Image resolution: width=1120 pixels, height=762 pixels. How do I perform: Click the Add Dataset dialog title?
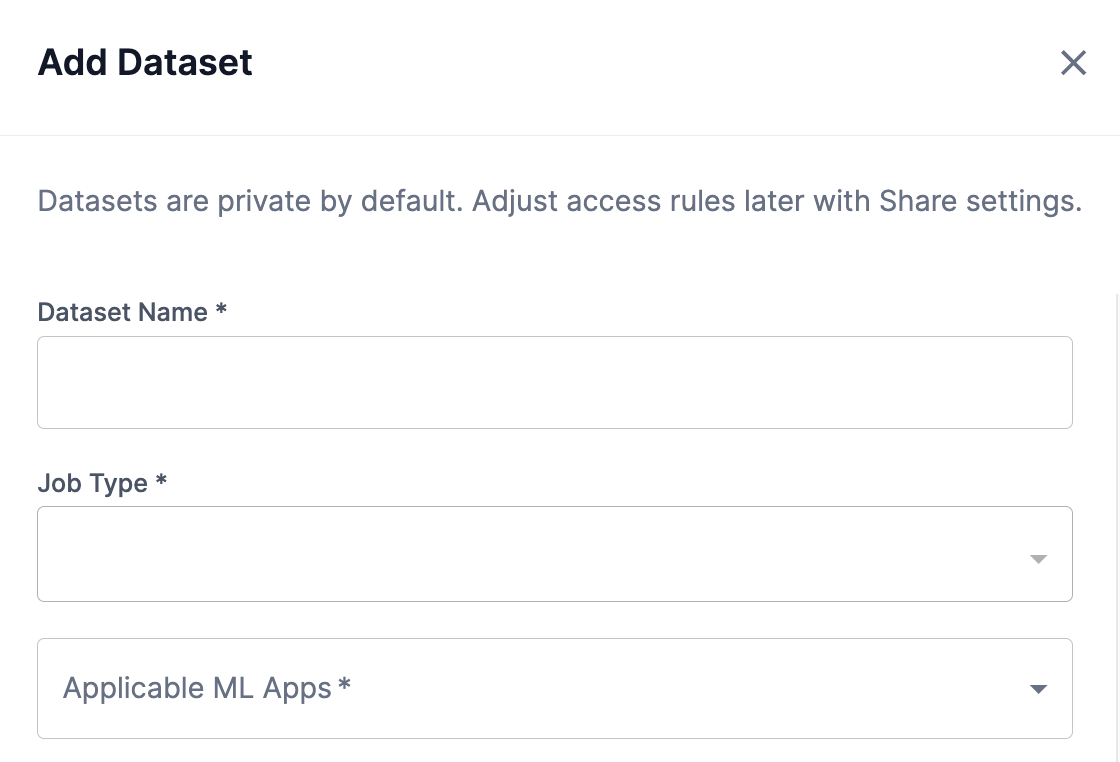[x=144, y=62]
